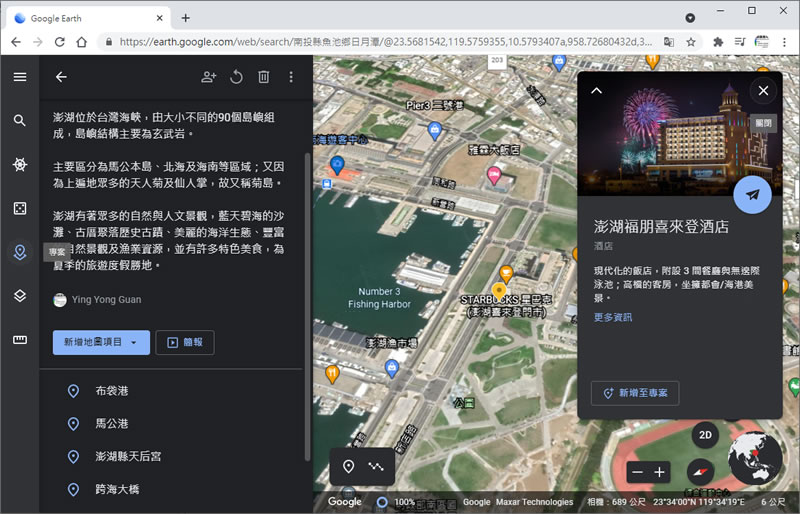The width and height of the screenshot is (800, 514).
Task: Share project with add-person icon
Action: pyautogui.click(x=209, y=77)
